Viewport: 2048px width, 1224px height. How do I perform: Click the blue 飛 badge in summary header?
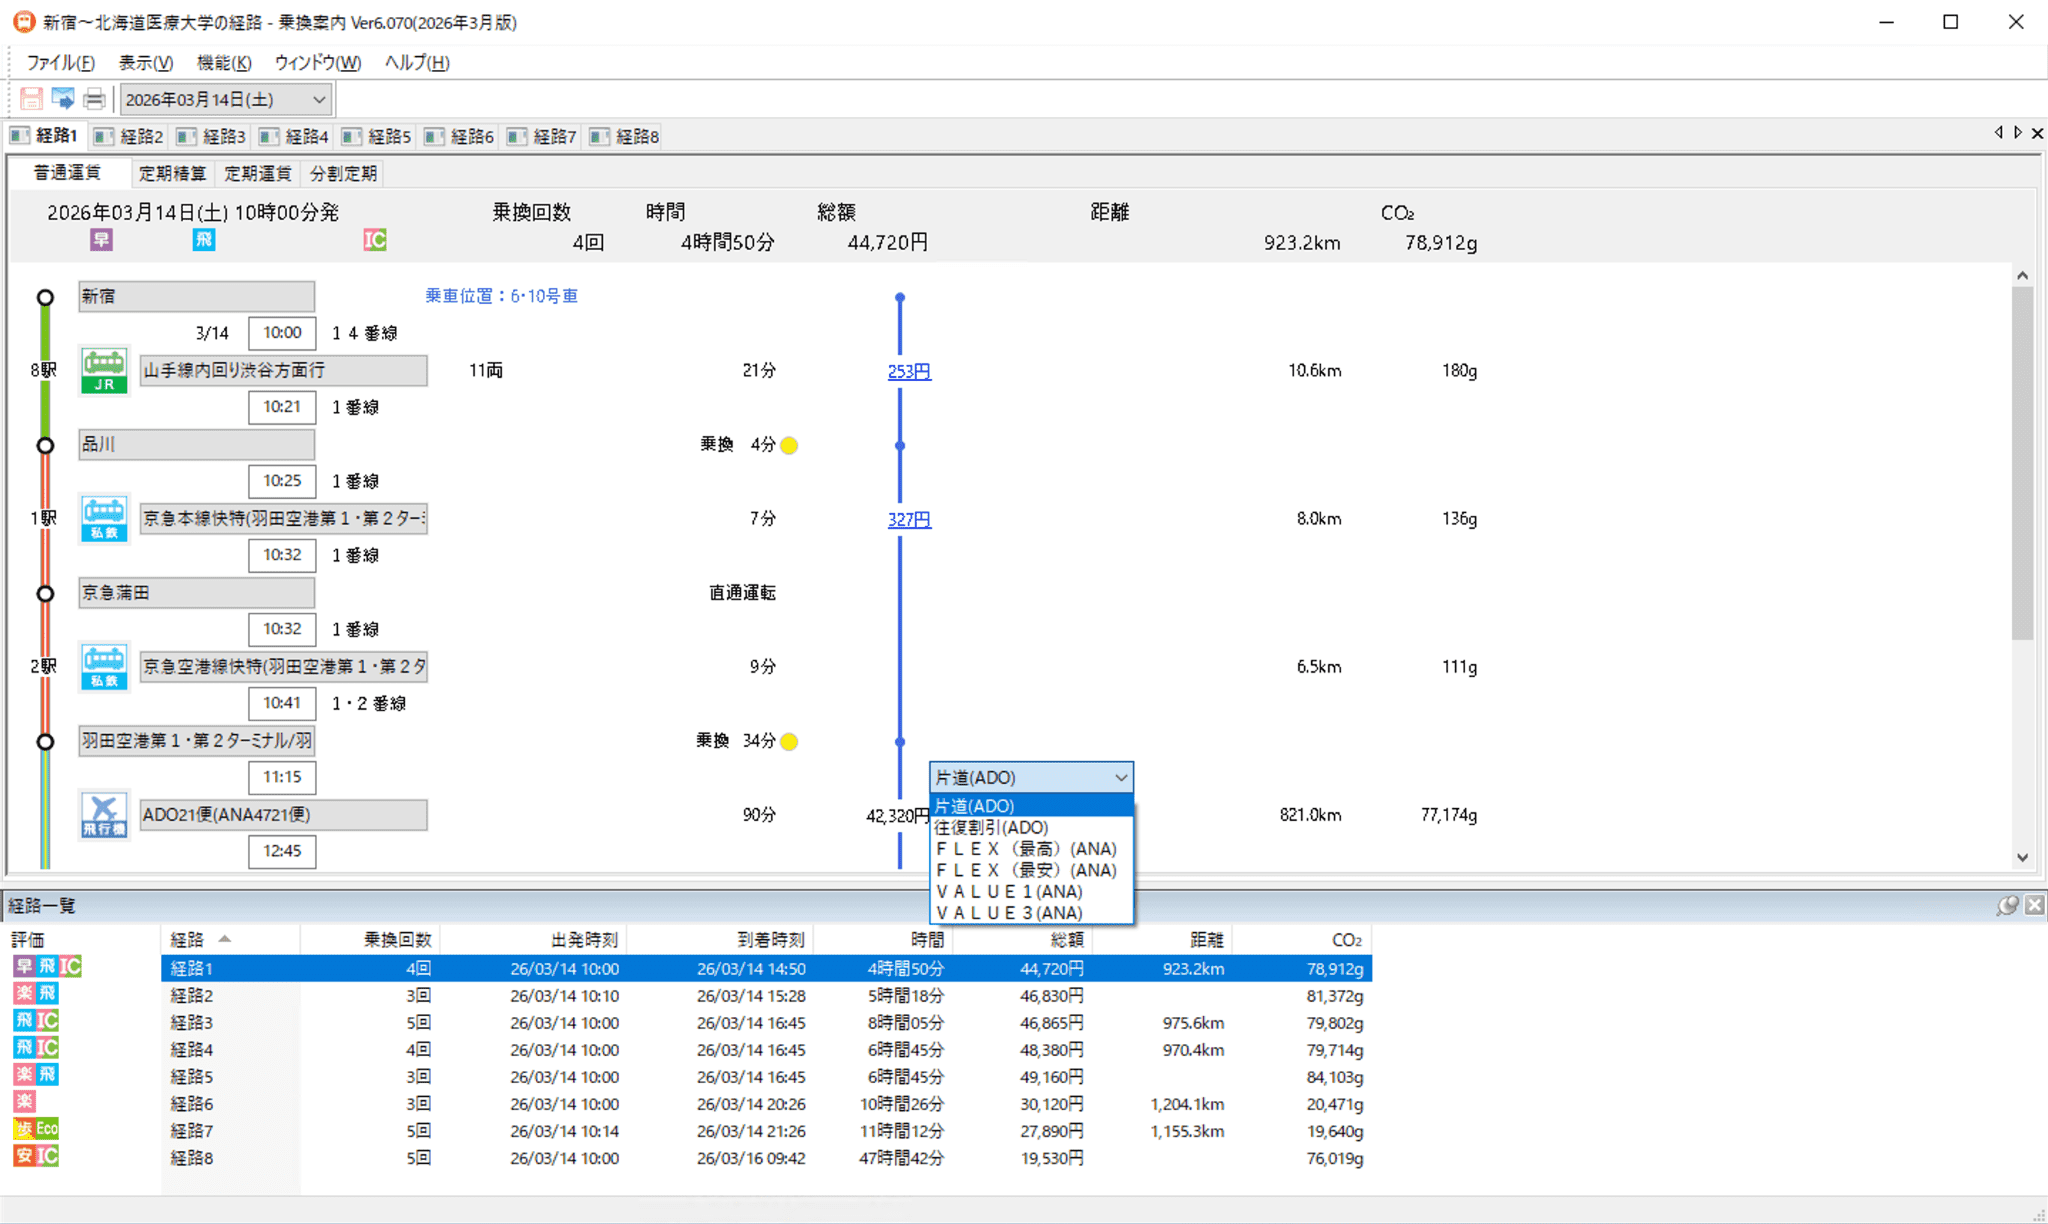pos(204,240)
